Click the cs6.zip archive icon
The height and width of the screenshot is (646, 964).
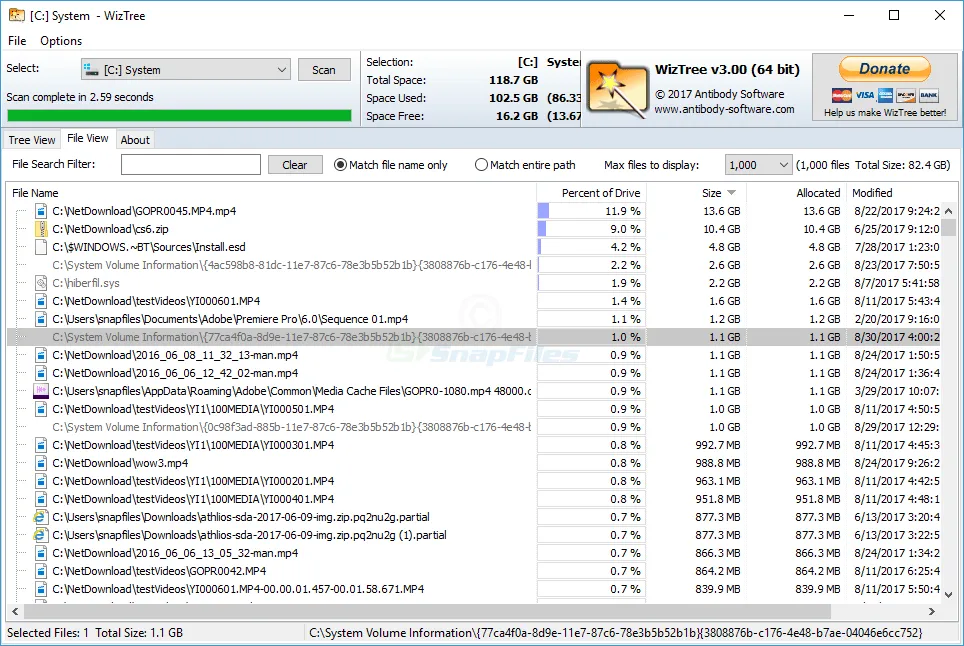coord(41,229)
